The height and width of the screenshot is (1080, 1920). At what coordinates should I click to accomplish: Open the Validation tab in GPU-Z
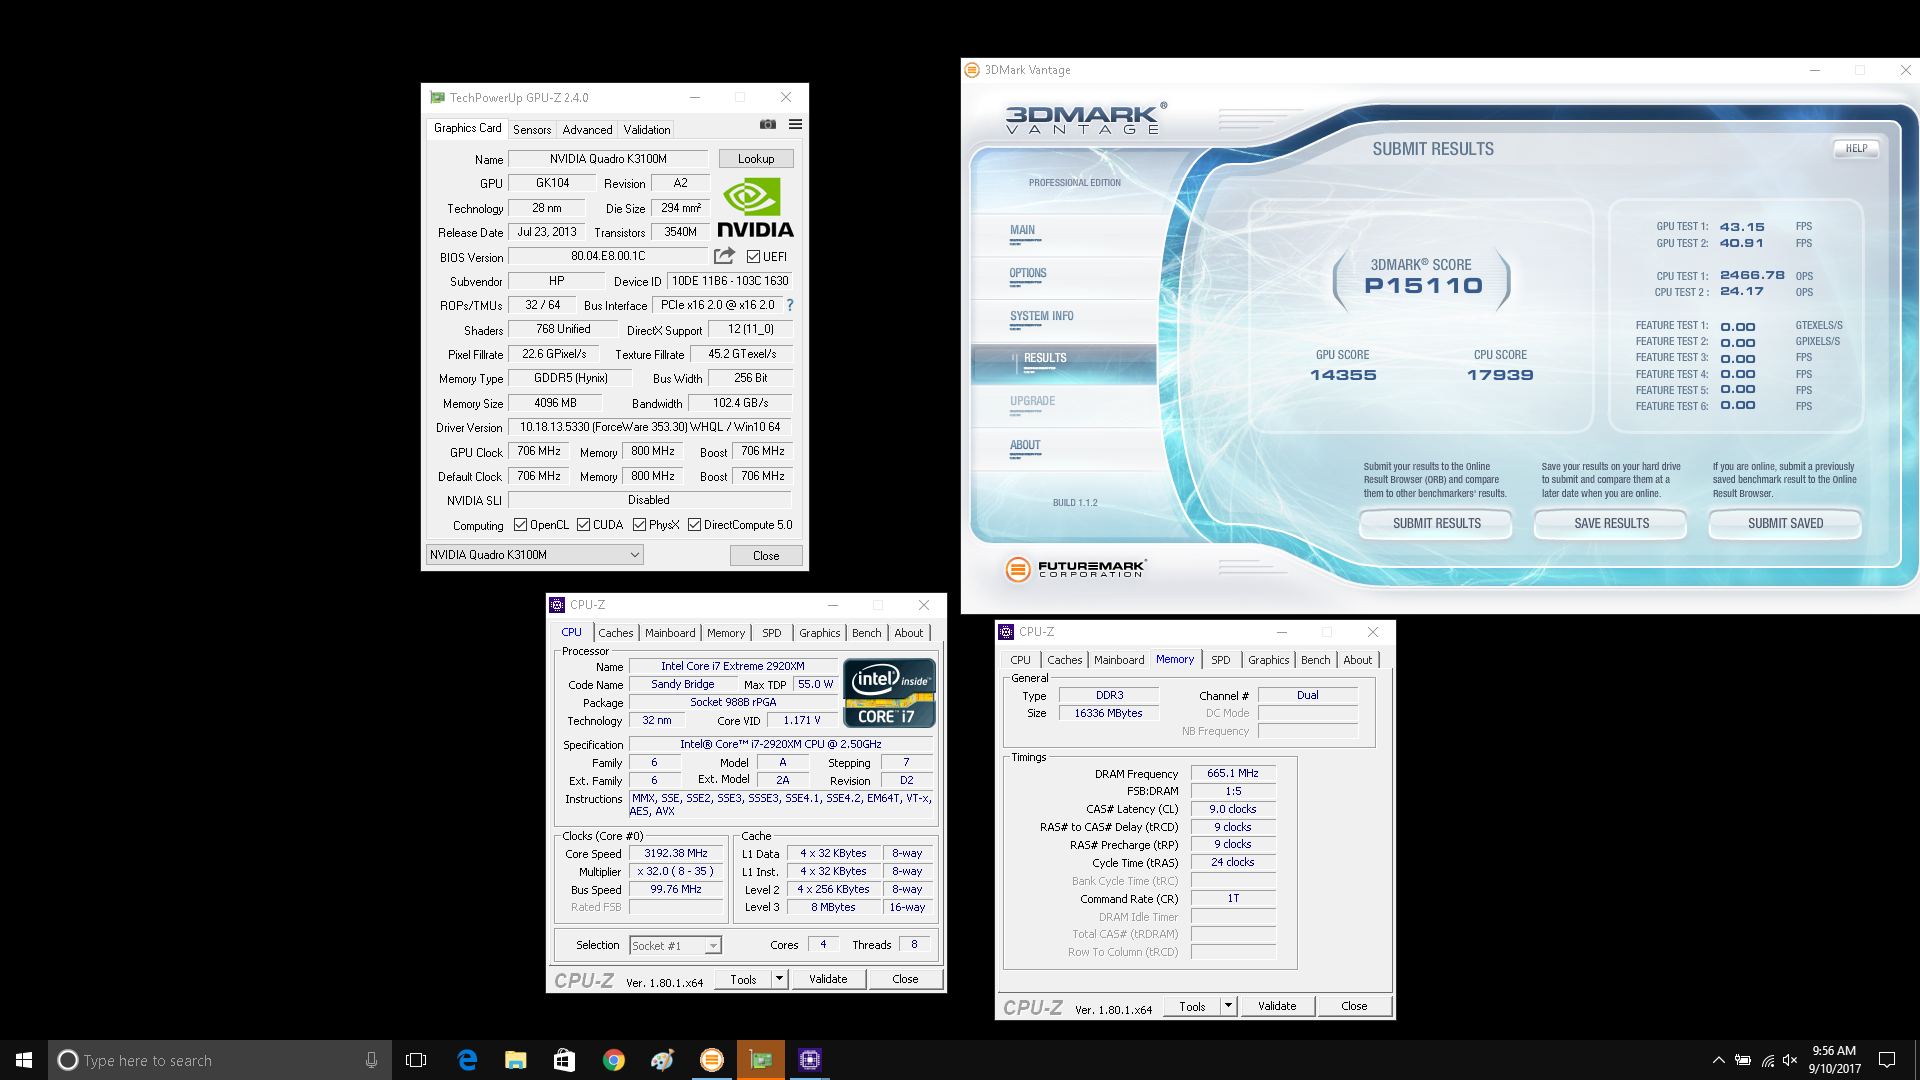coord(647,130)
